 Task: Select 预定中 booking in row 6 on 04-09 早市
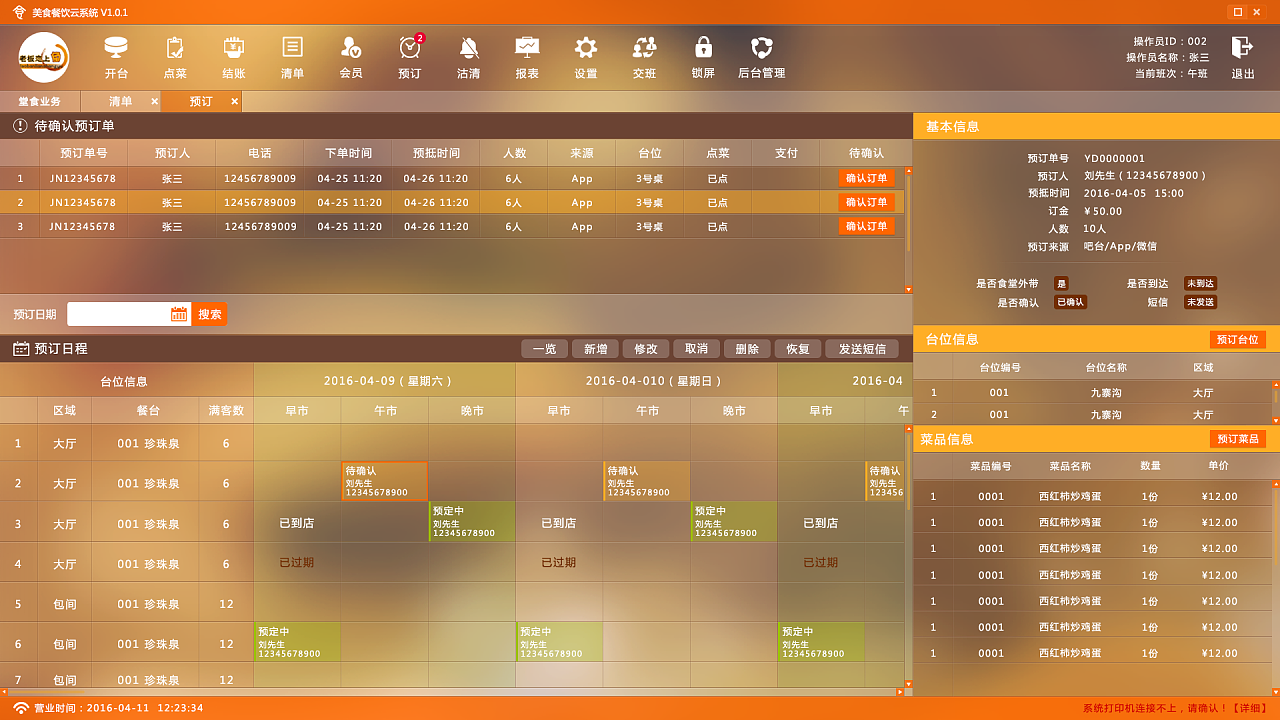coord(297,642)
